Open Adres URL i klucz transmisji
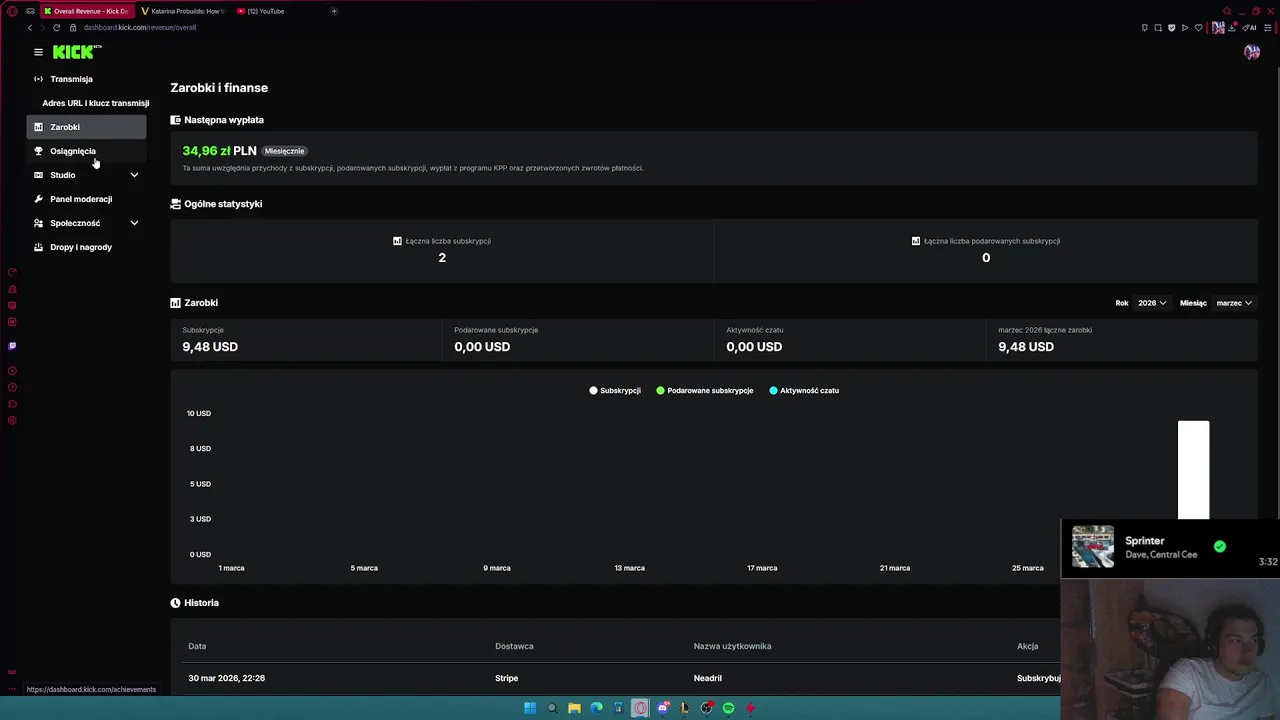Screen dimensions: 1280x720 click(x=95, y=103)
